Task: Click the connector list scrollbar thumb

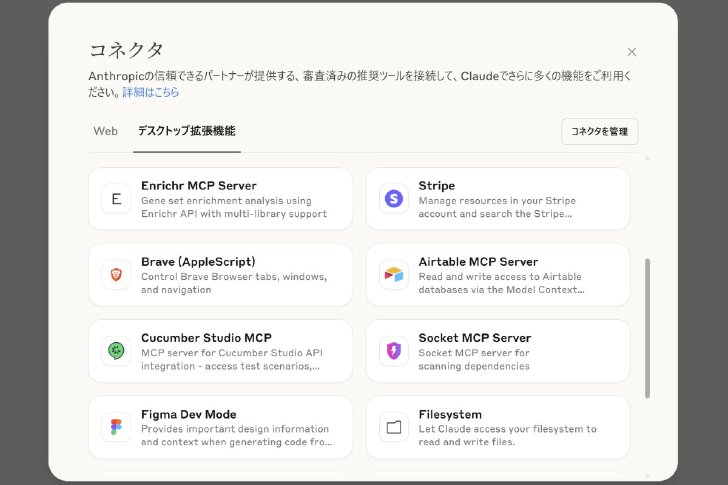Action: 647,328
